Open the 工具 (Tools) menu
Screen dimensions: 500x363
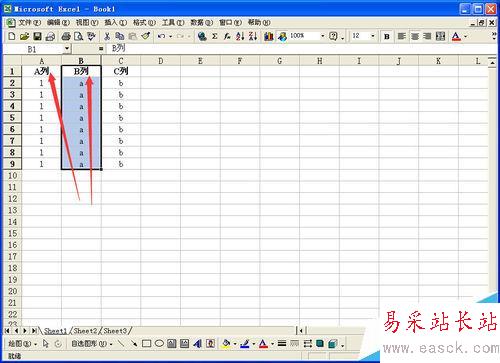(x=173, y=22)
